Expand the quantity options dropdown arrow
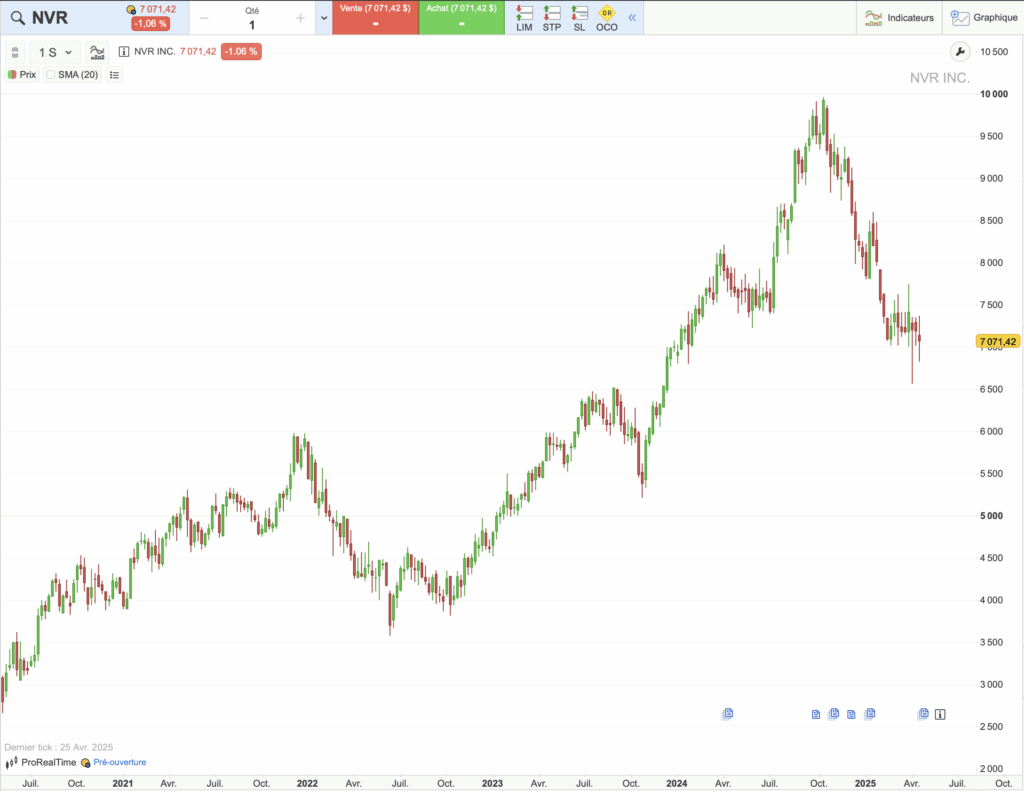Screen dimensions: 1024x791 [x=324, y=18]
